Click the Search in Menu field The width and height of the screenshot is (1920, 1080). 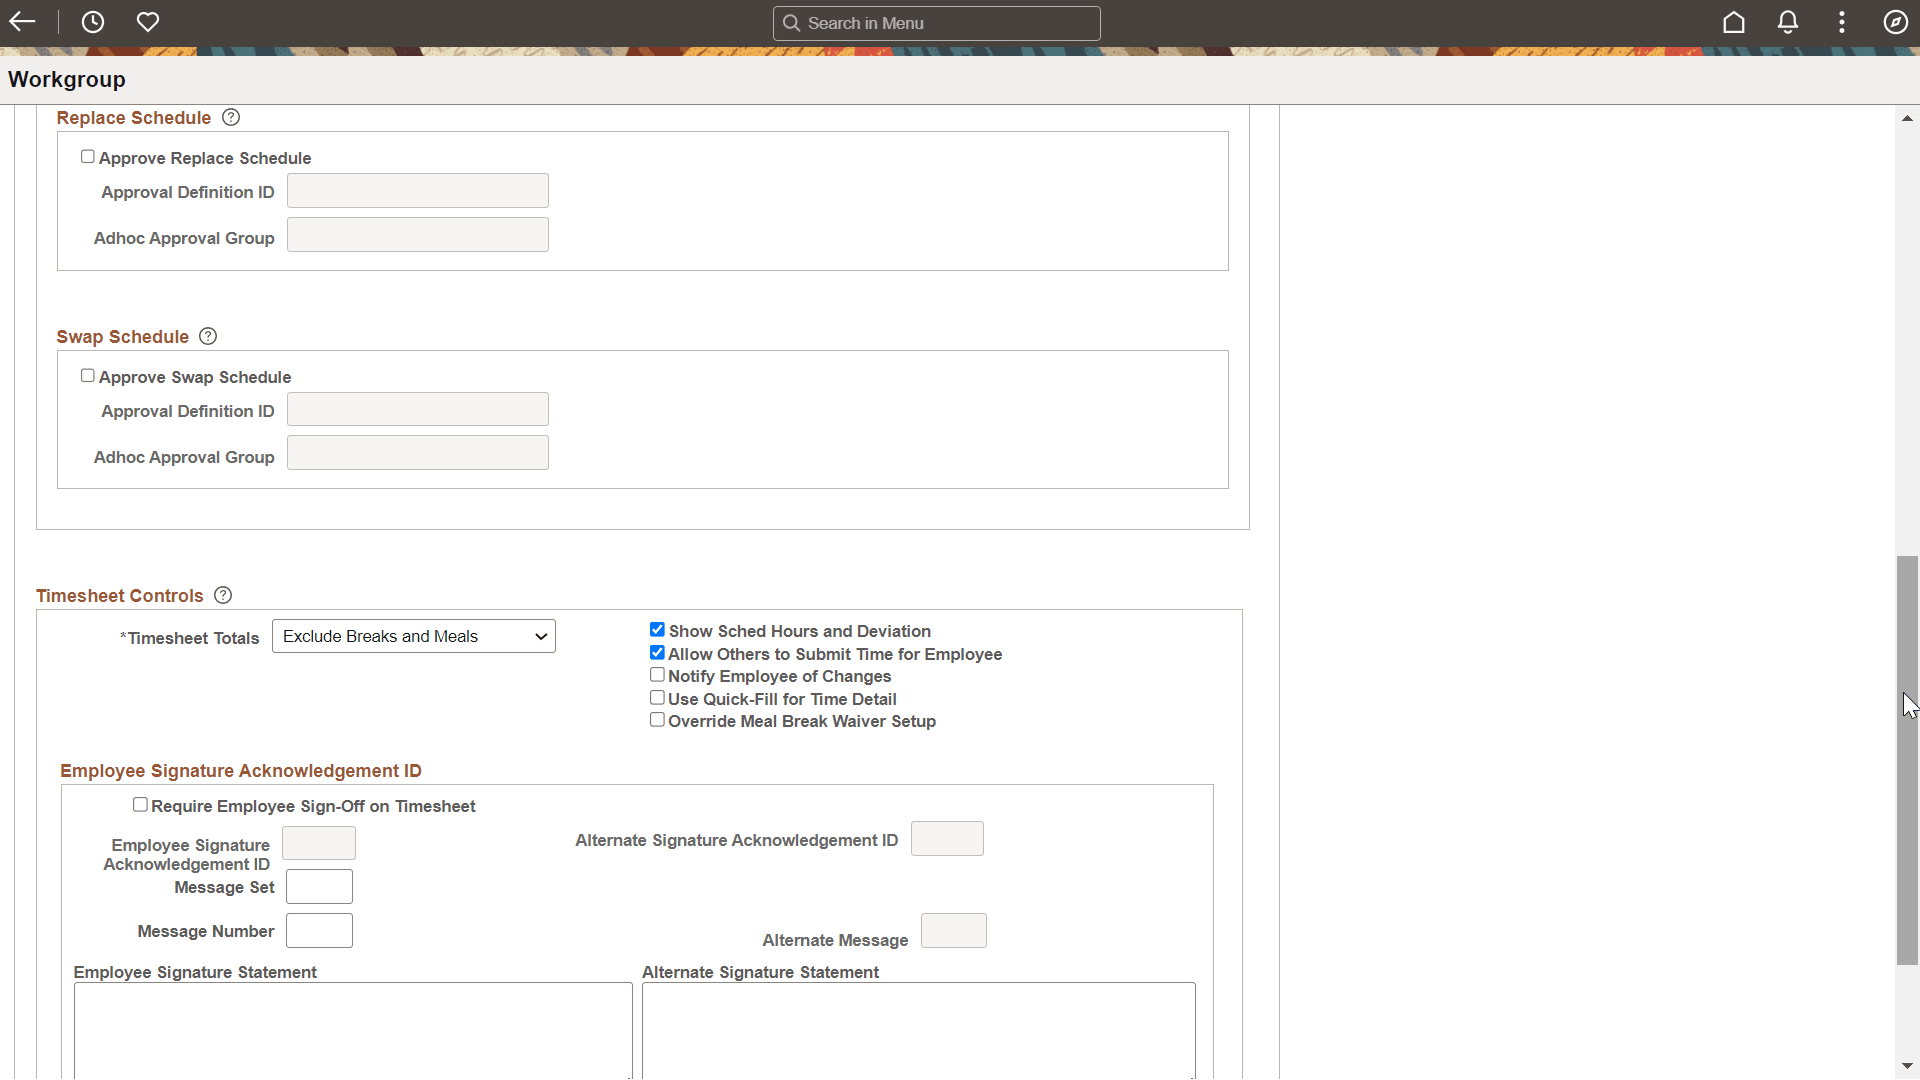936,23
